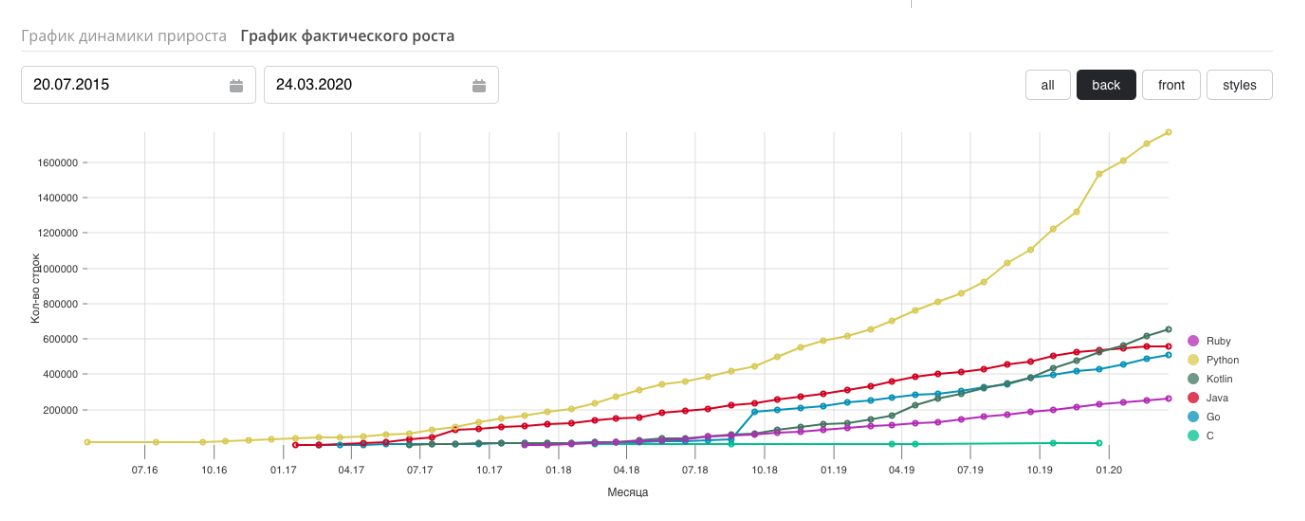Edit the start date field 20.07.2015
Screen dimensions: 1305x521
(120, 85)
